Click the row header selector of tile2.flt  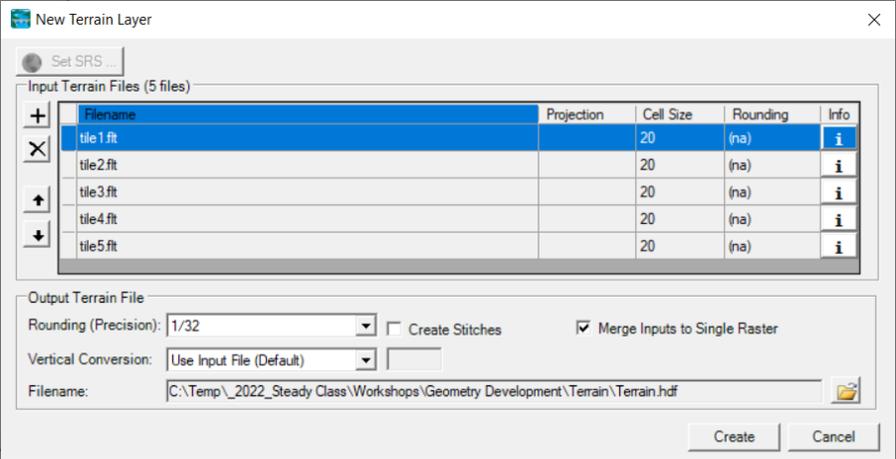click(69, 165)
